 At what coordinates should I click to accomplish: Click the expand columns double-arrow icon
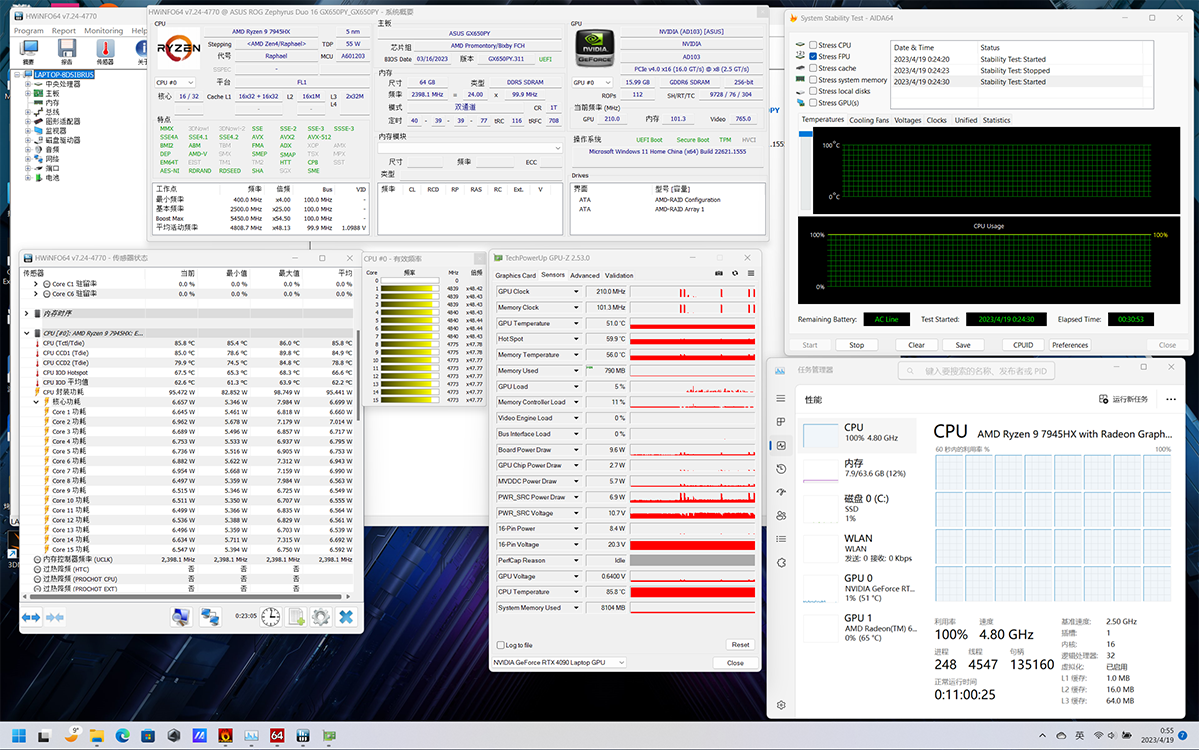coord(32,617)
